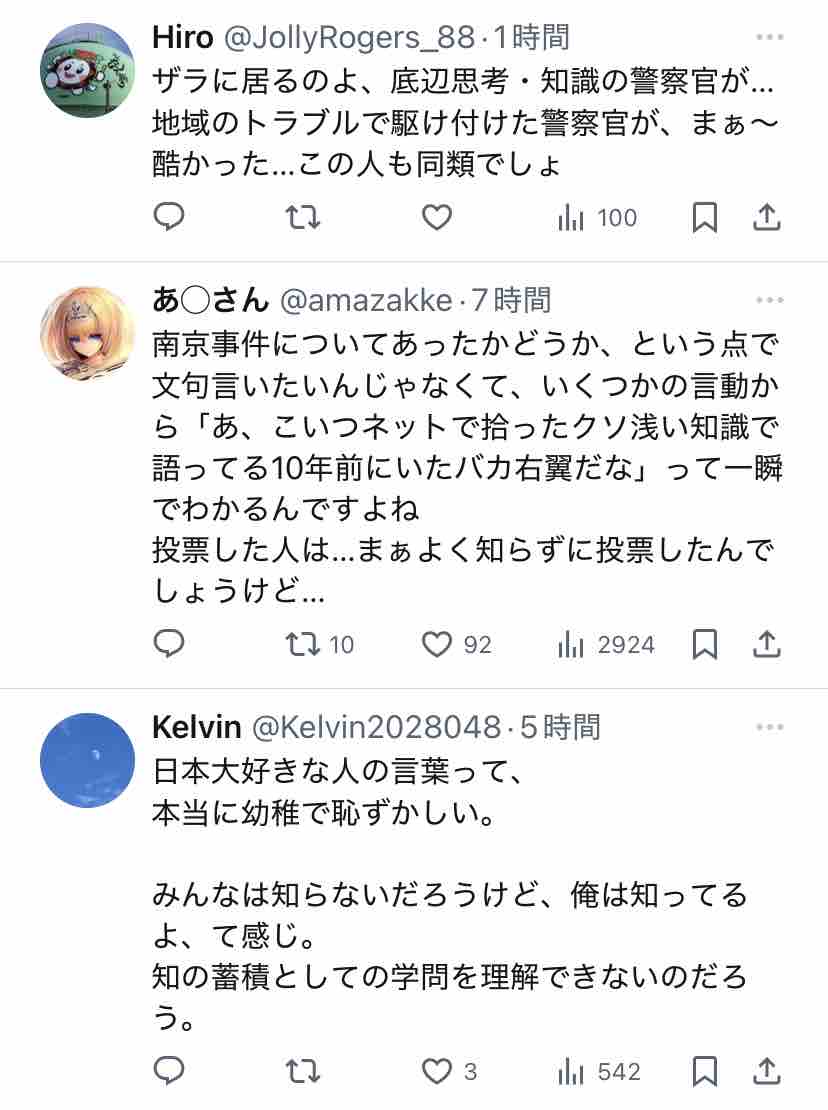828x1110 pixels.
Task: Open the @Kelvin2028048 profile handle
Action: [376, 727]
